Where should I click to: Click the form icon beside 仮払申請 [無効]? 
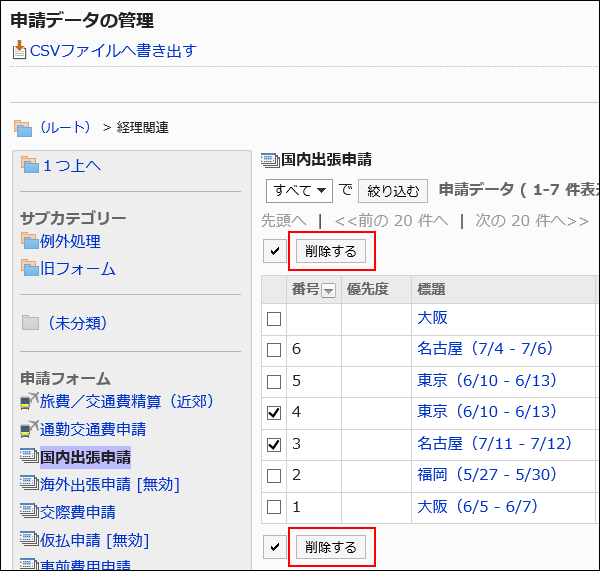tap(29, 539)
